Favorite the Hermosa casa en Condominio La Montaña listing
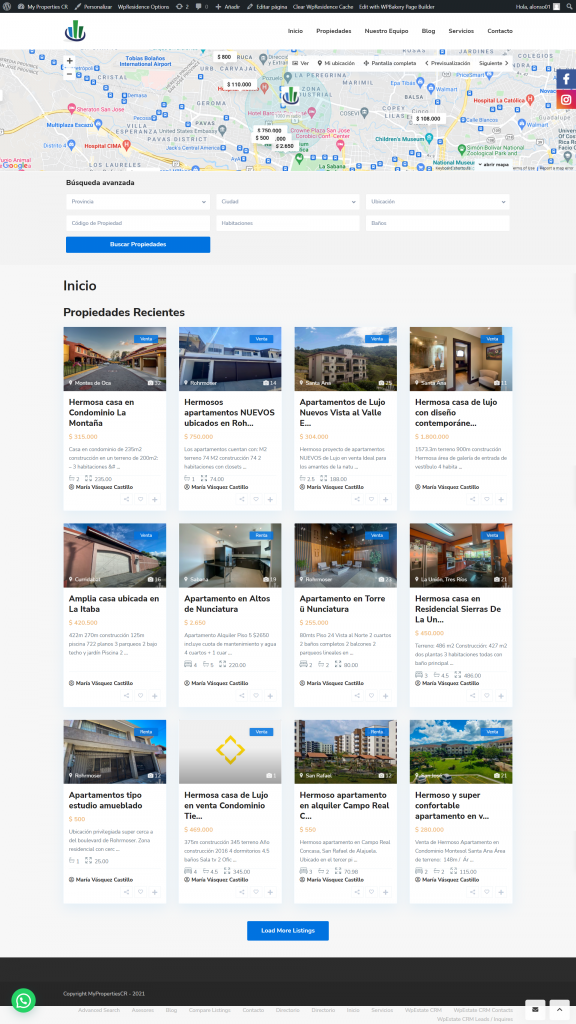The height and width of the screenshot is (1024, 576). click(140, 500)
